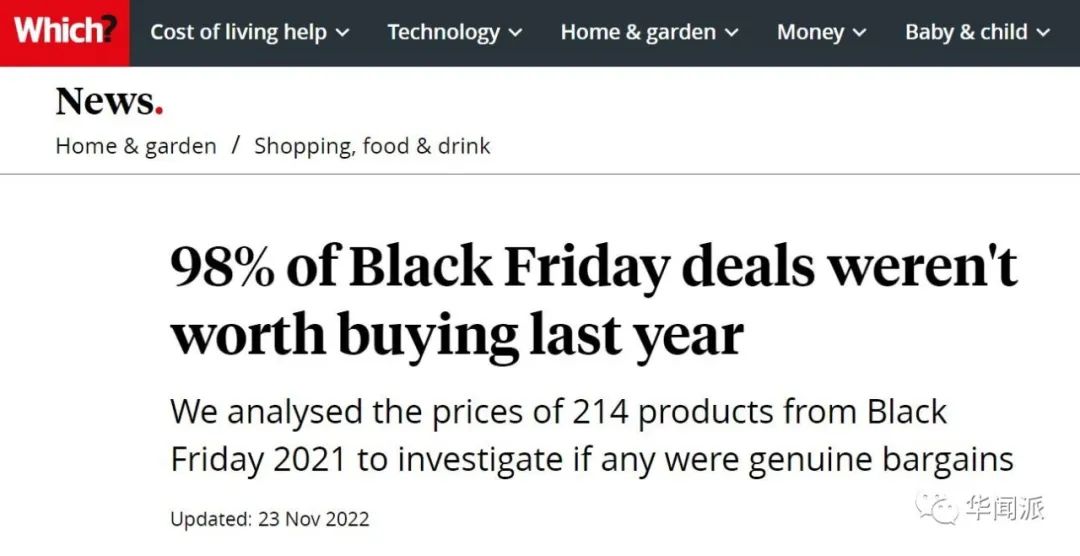
Task: Click the 98% of Black Friday deals headline
Action: coord(593,301)
